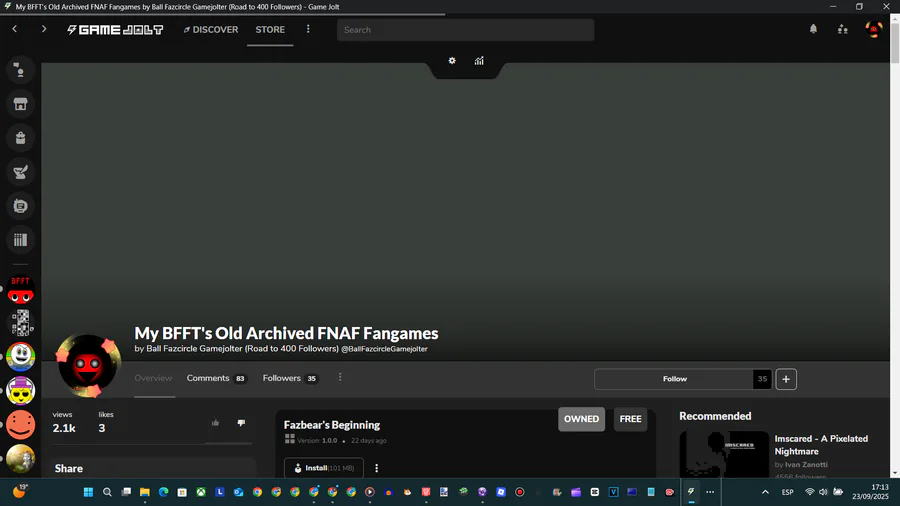The image size is (900, 506).
Task: Open the Game Jolt logo home link
Action: tap(115, 30)
